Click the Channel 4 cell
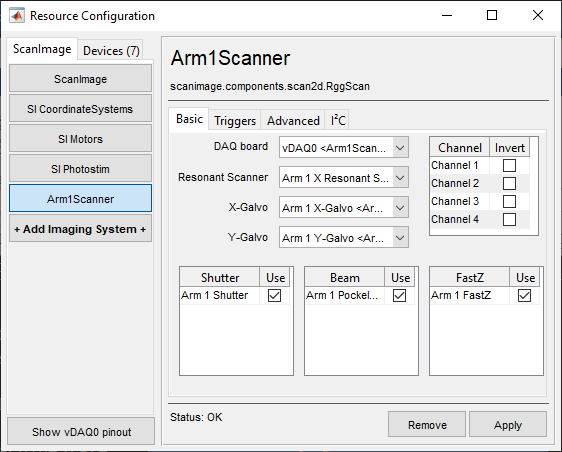 459,219
